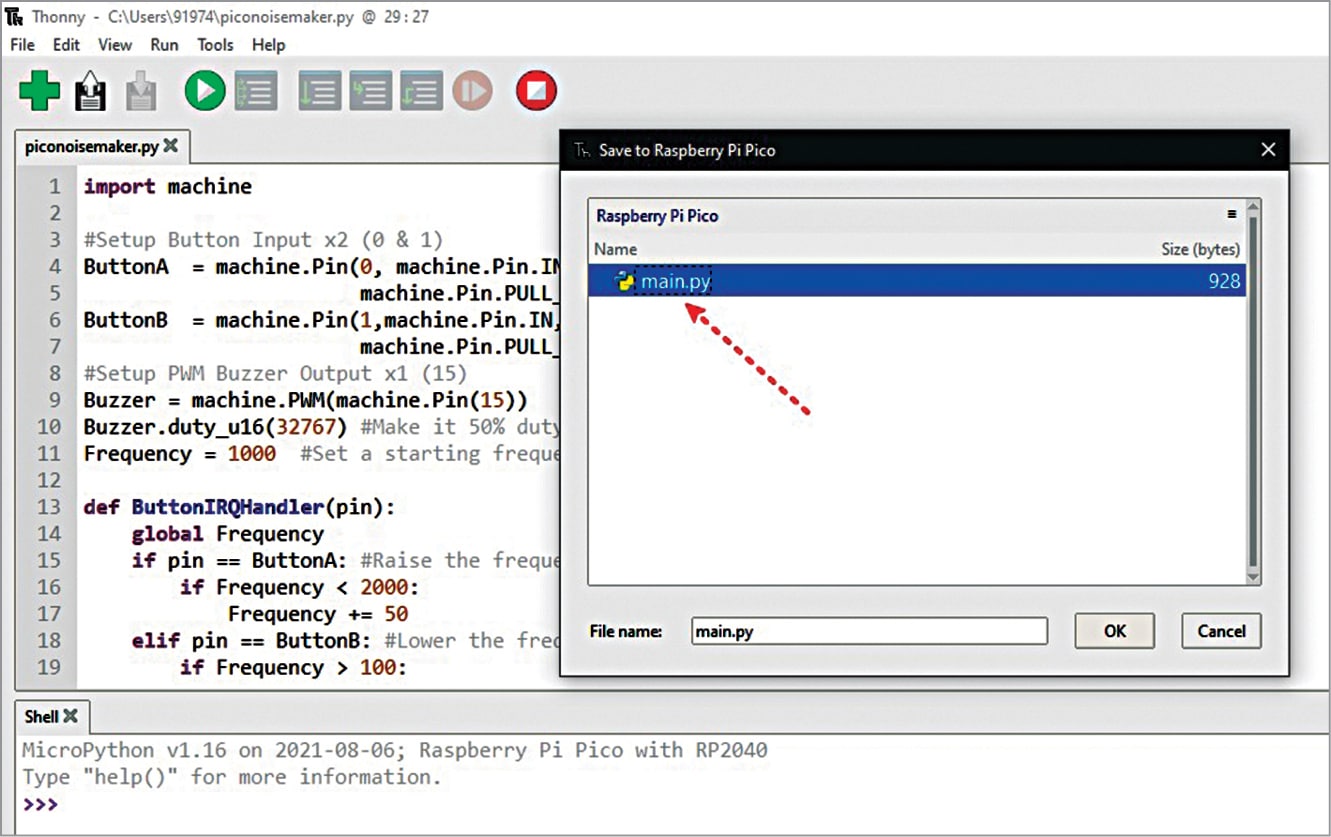Image resolution: width=1331 pixels, height=837 pixels.
Task: Create a new file with the green plus icon
Action: [x=38, y=90]
